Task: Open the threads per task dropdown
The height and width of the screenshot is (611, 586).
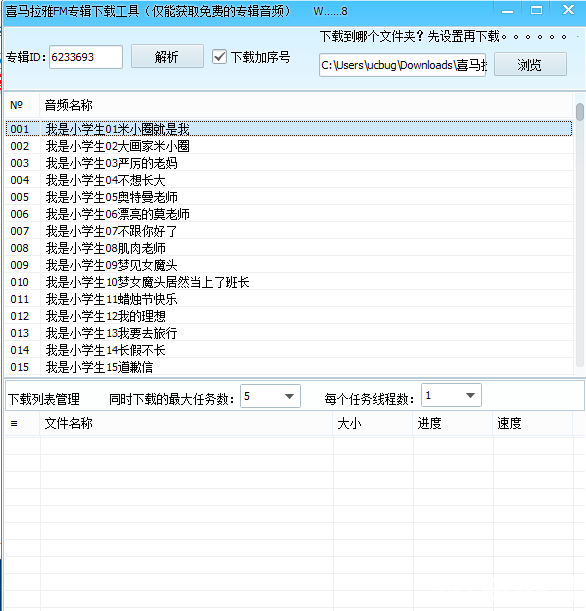Action: coord(451,395)
